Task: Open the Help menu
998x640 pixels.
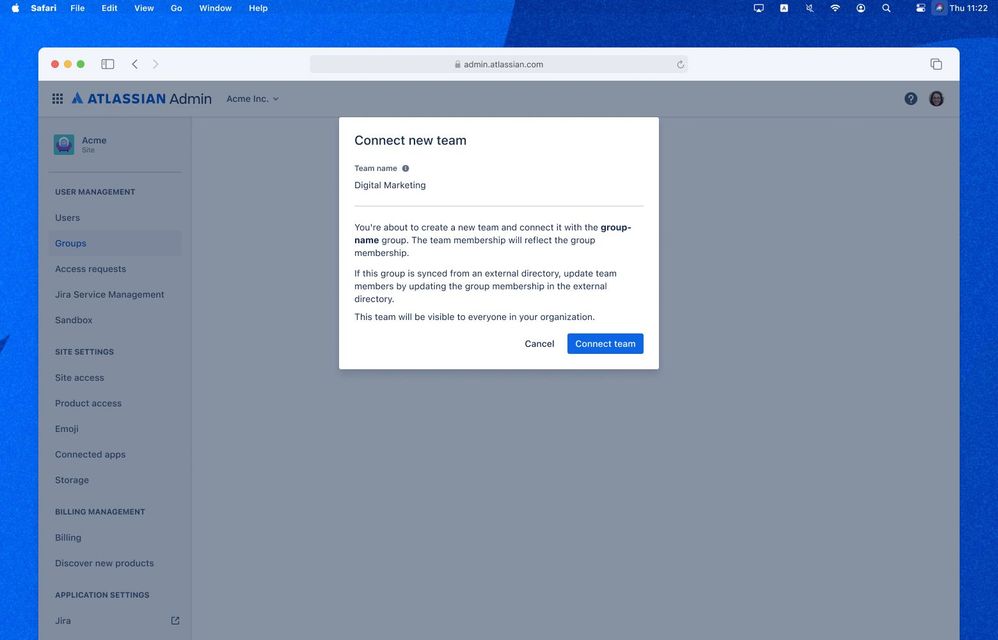Action: [258, 8]
